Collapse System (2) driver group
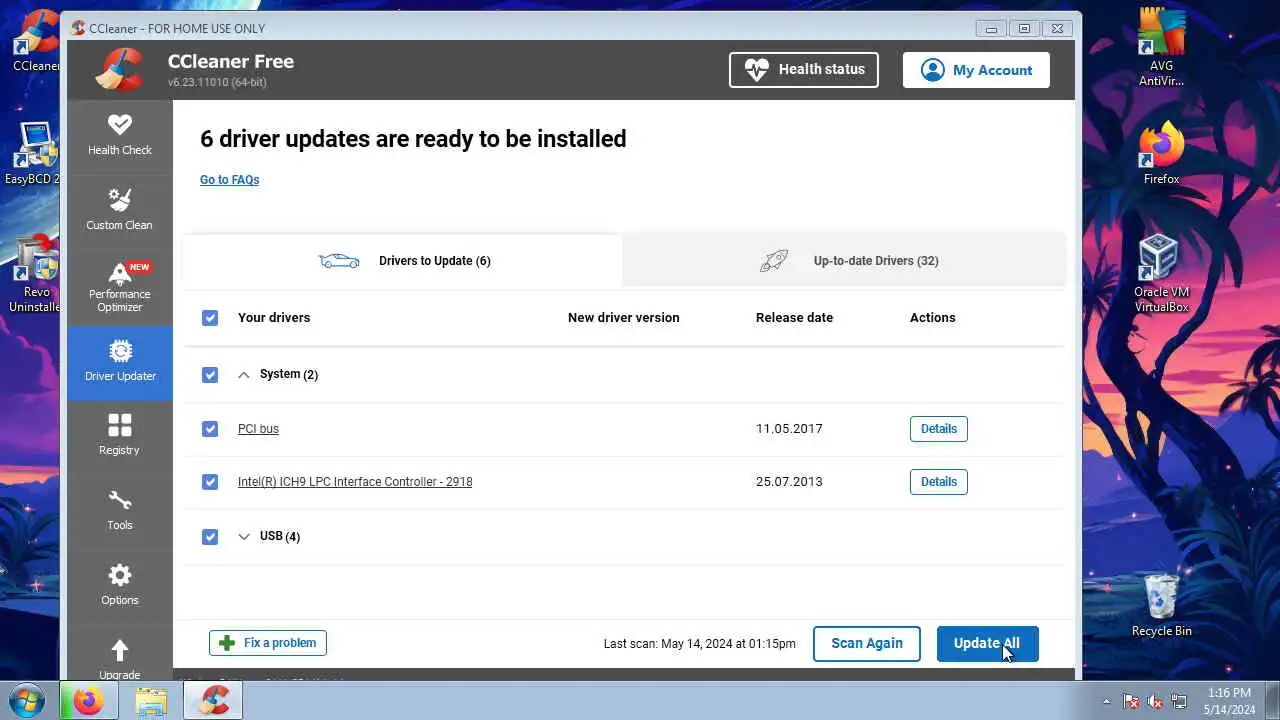 (x=244, y=375)
